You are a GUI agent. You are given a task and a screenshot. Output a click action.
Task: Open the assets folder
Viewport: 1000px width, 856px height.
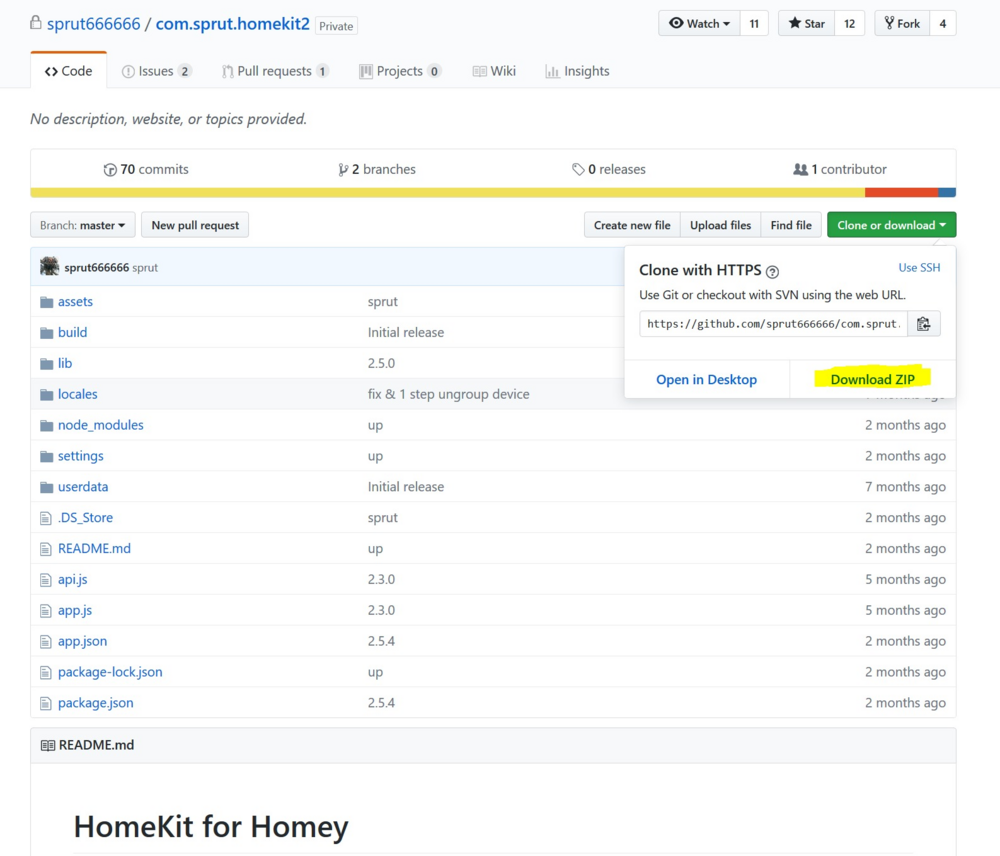coord(75,302)
